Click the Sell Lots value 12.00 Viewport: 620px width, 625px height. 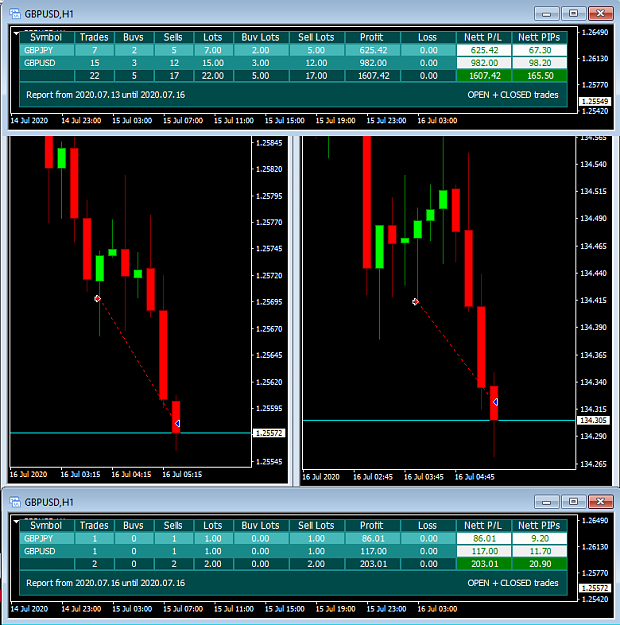pyautogui.click(x=316, y=63)
